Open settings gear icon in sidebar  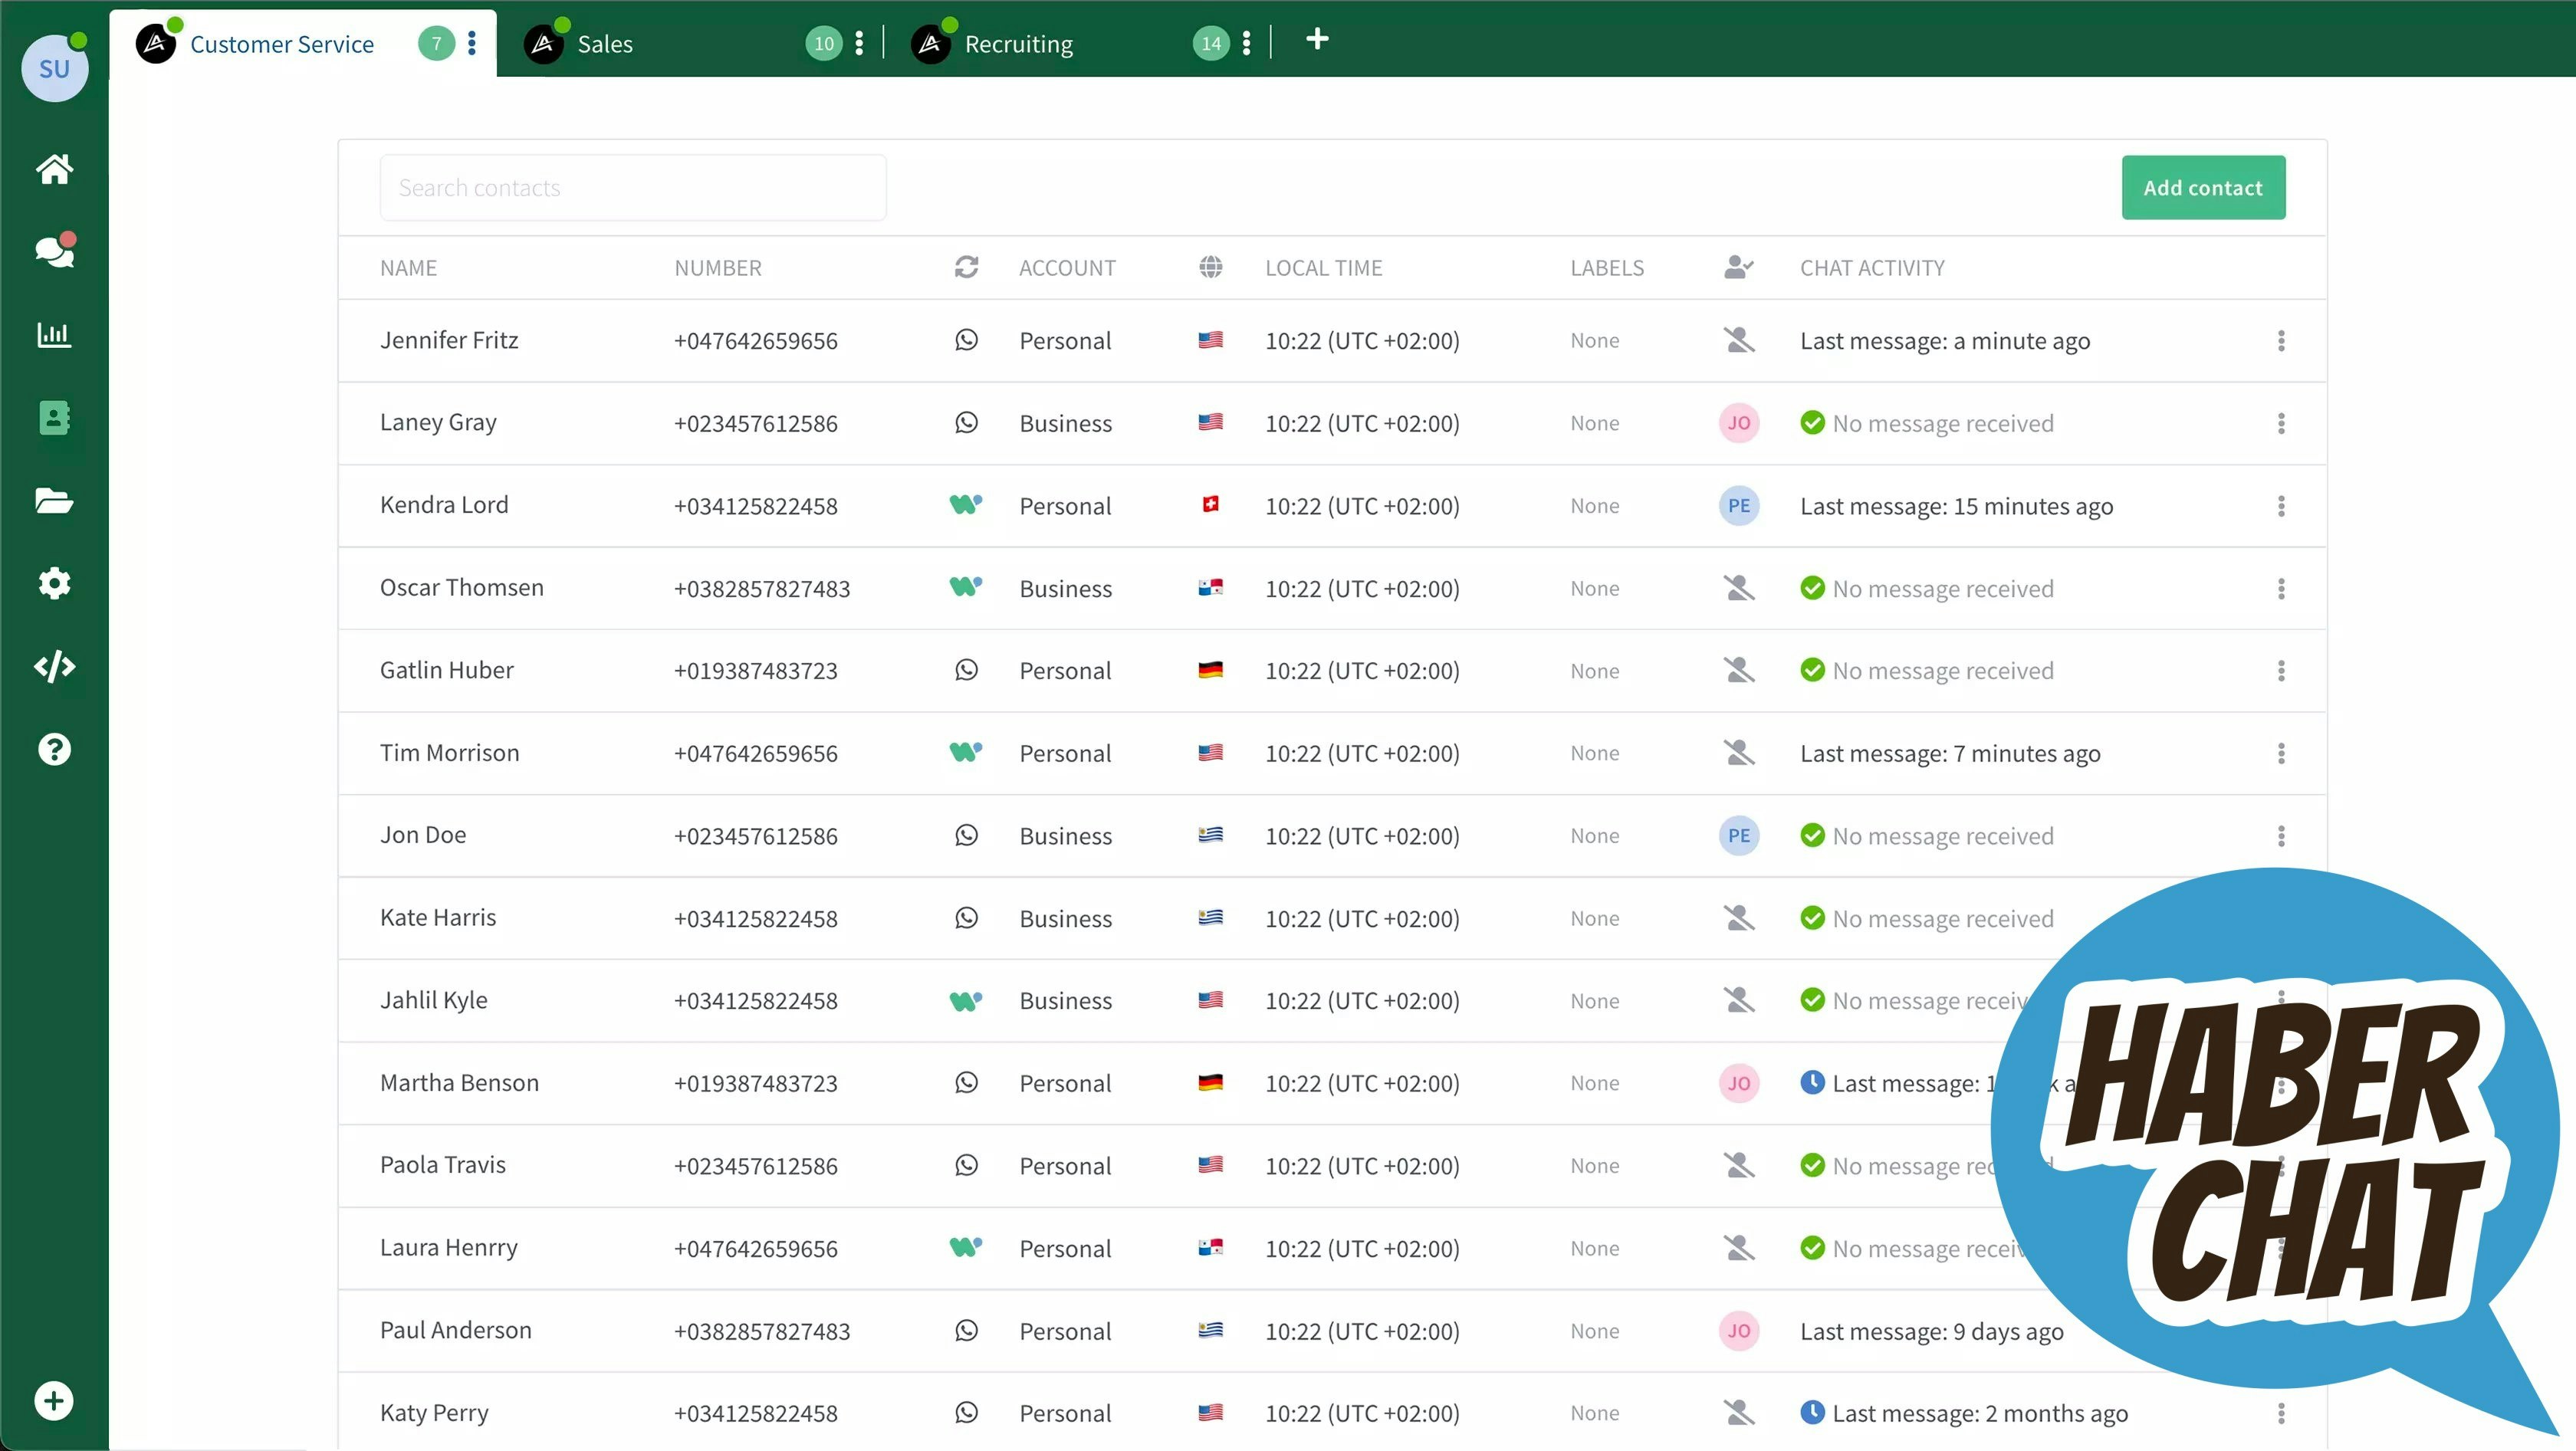click(x=54, y=583)
